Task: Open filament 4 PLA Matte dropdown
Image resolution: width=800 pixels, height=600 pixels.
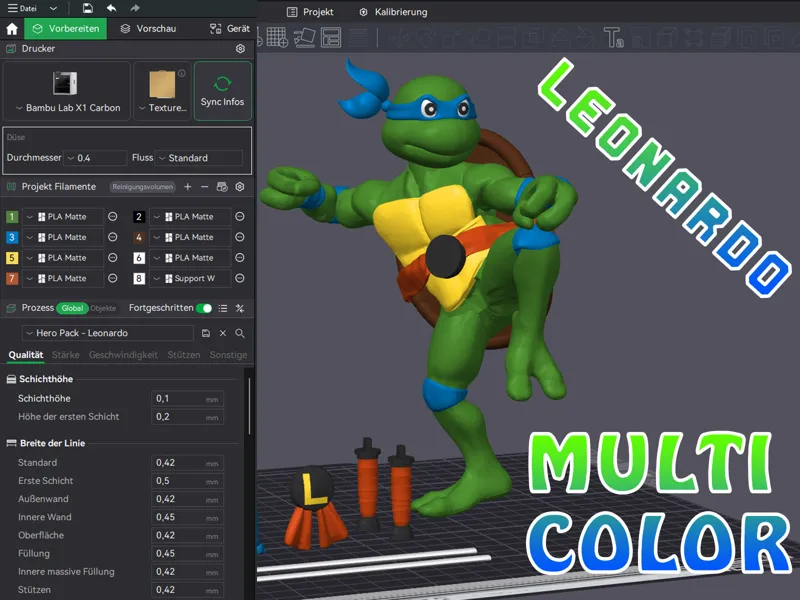Action: (x=190, y=237)
